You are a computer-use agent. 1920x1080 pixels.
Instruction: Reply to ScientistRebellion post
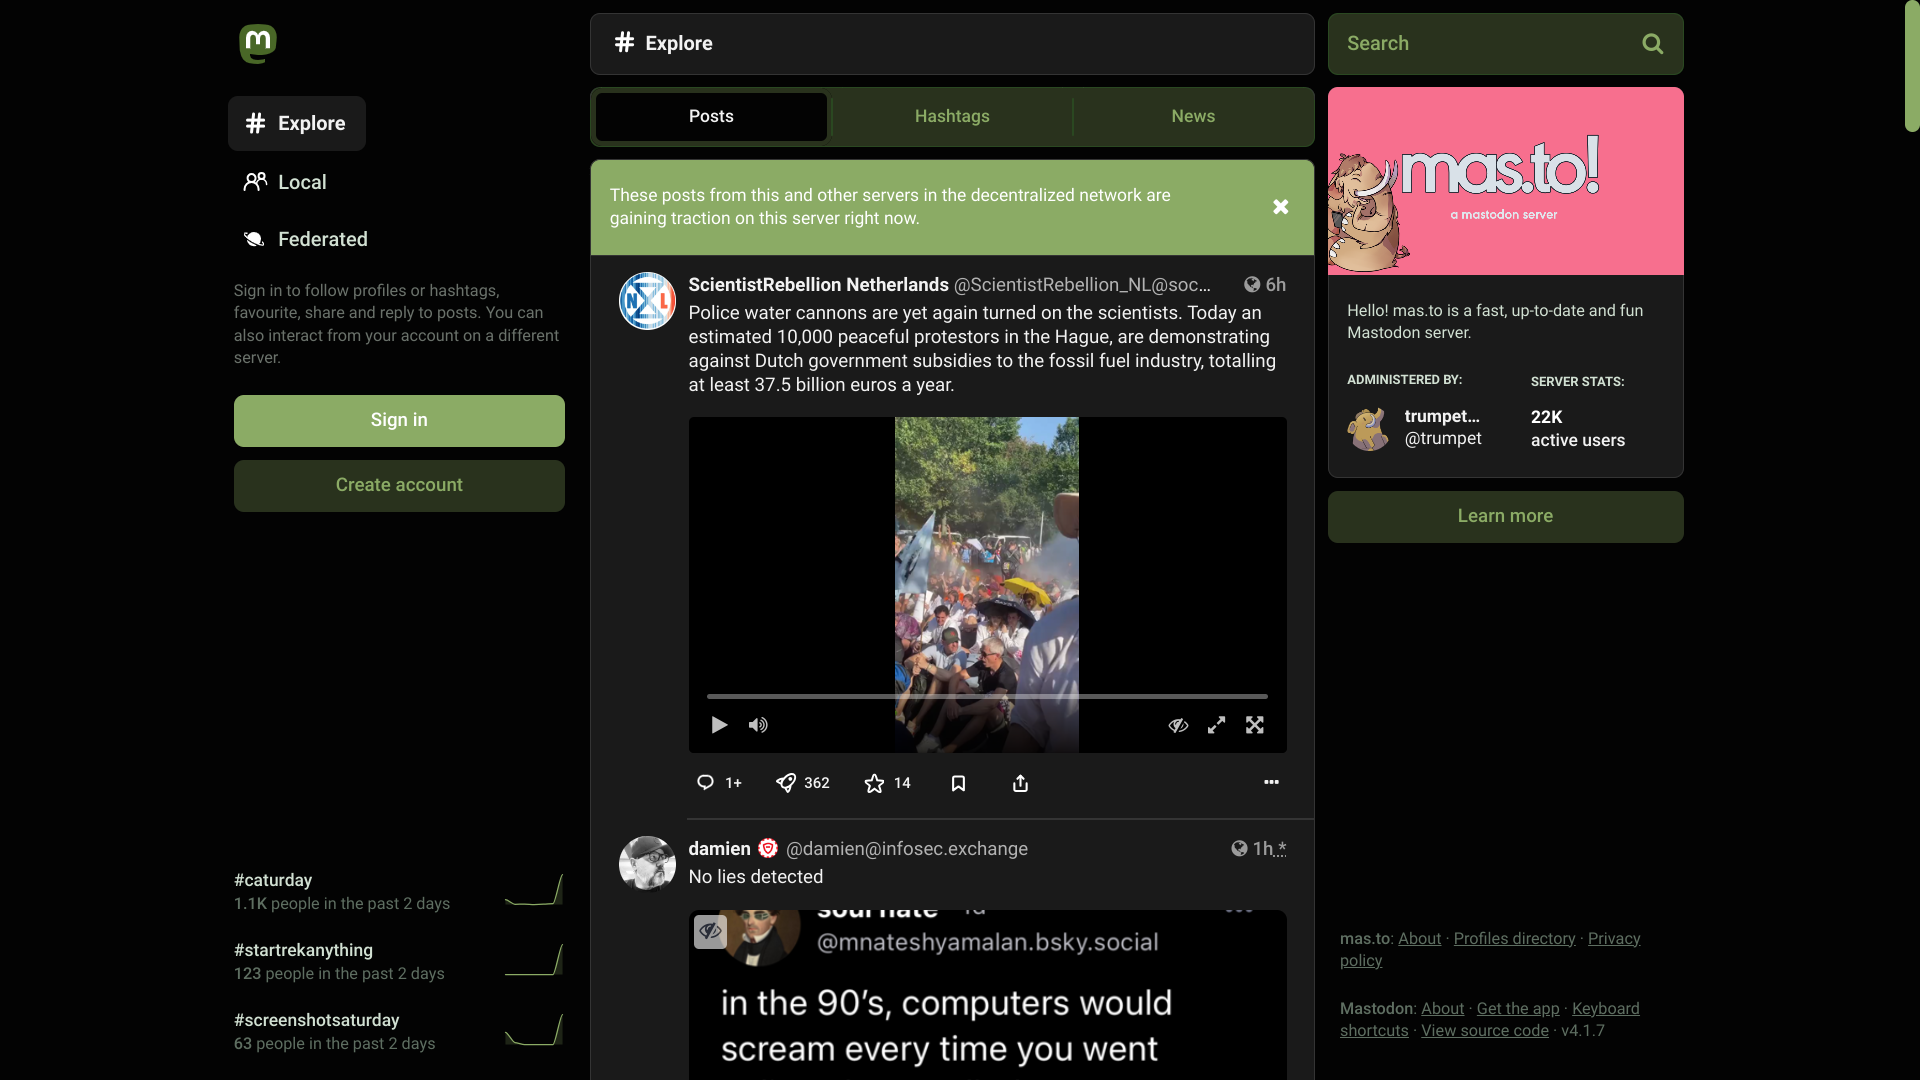pos(705,783)
